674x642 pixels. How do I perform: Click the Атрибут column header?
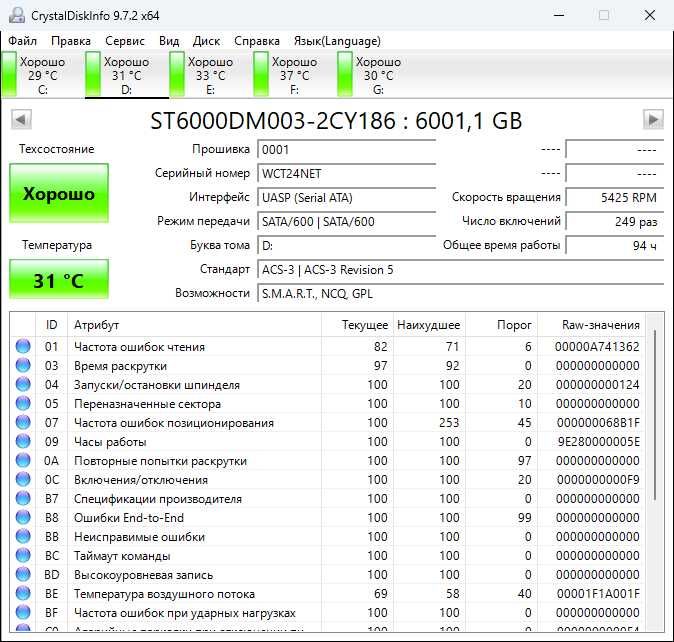click(x=194, y=325)
